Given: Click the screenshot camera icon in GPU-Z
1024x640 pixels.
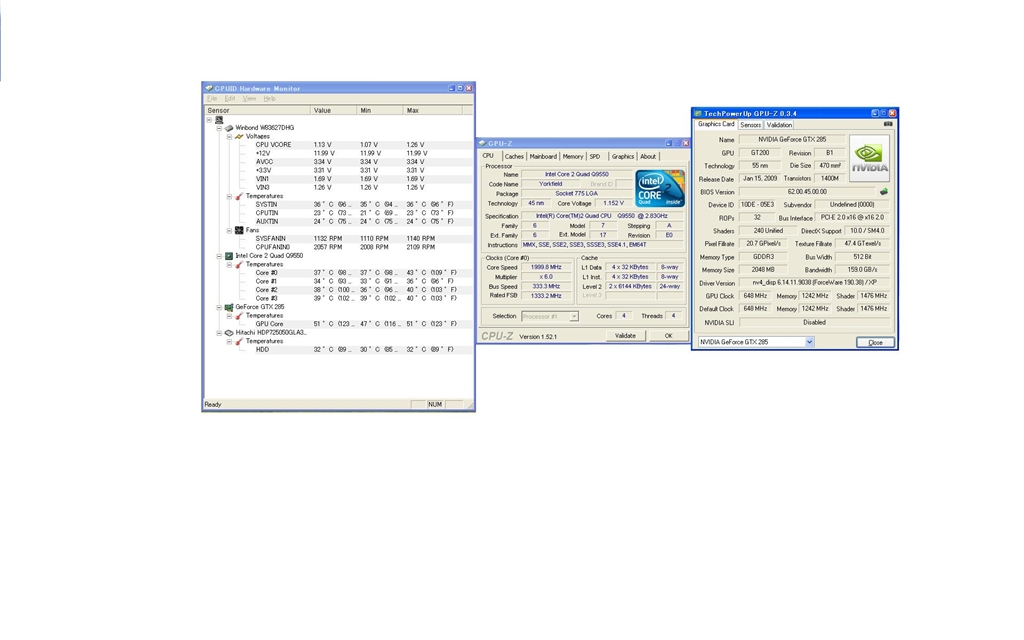Looking at the screenshot, I should click(888, 124).
